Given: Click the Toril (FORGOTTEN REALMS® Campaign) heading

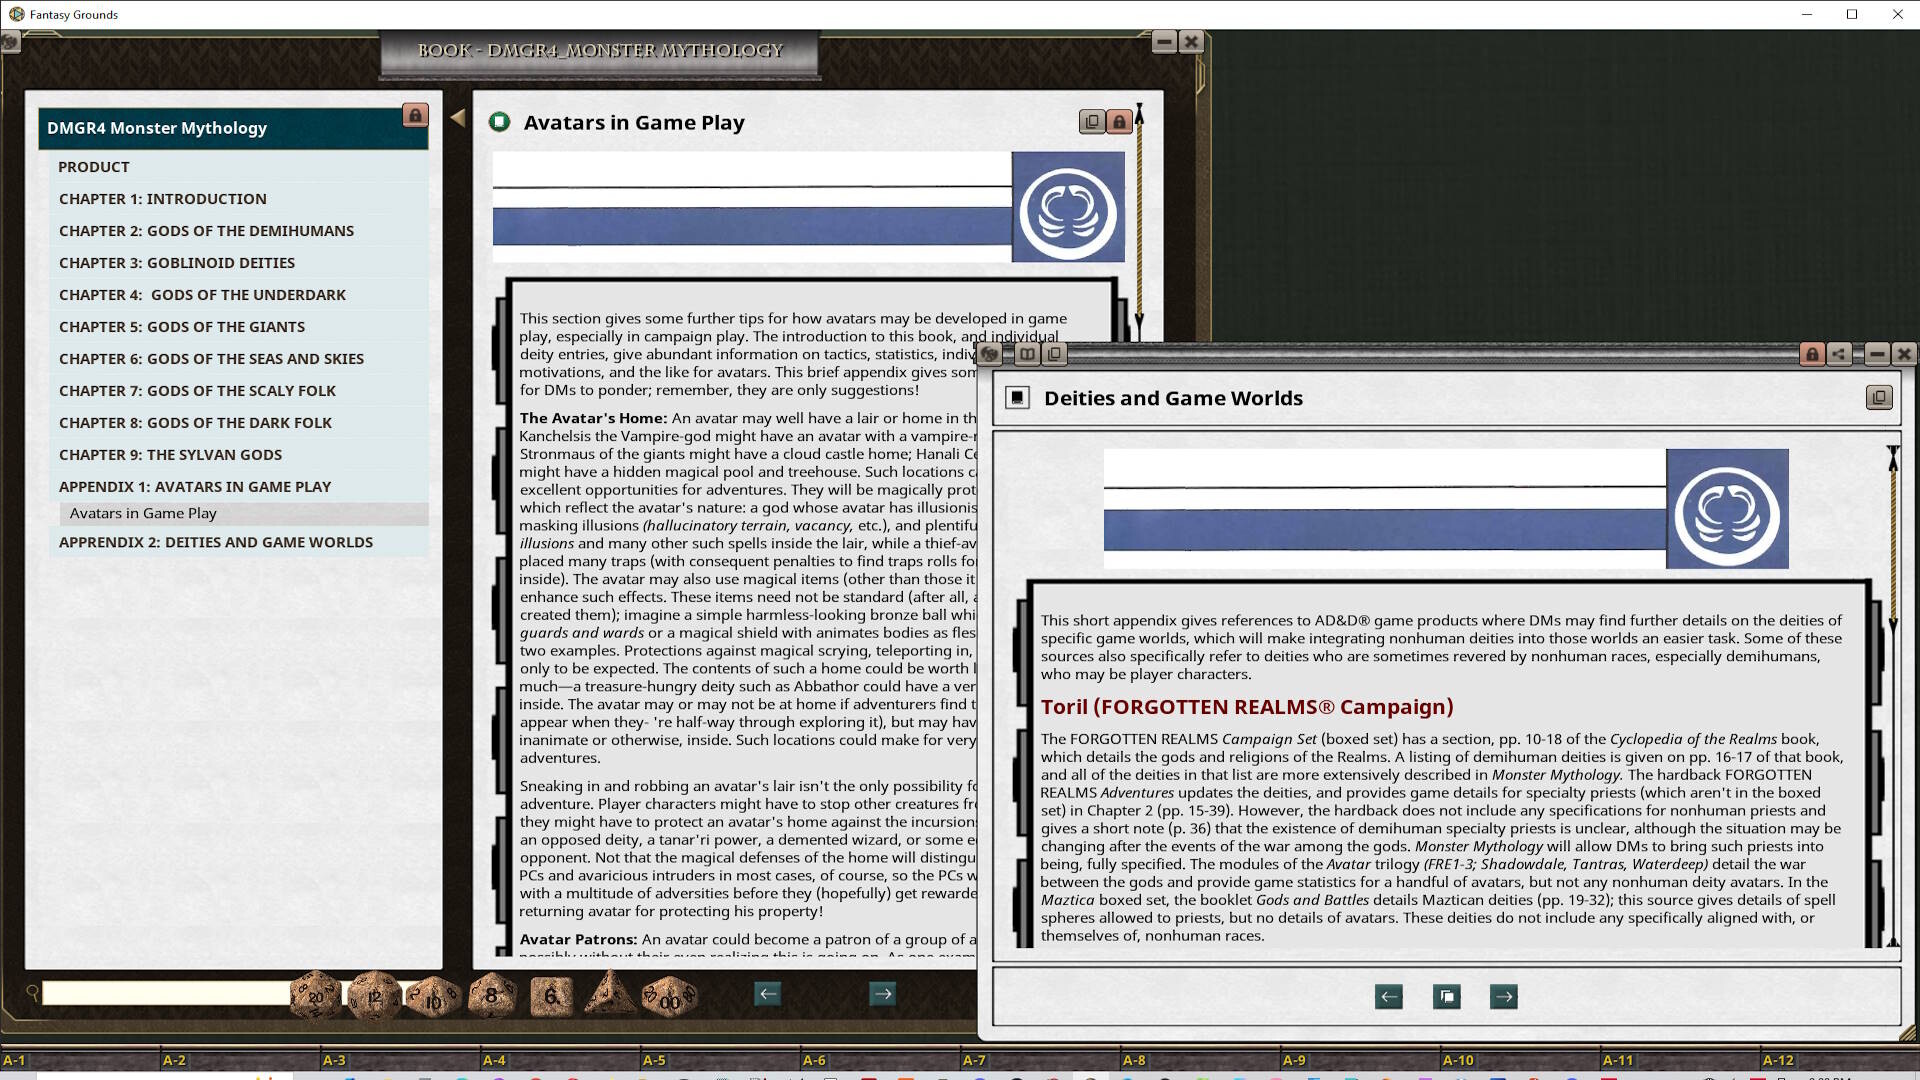Looking at the screenshot, I should coord(1247,707).
